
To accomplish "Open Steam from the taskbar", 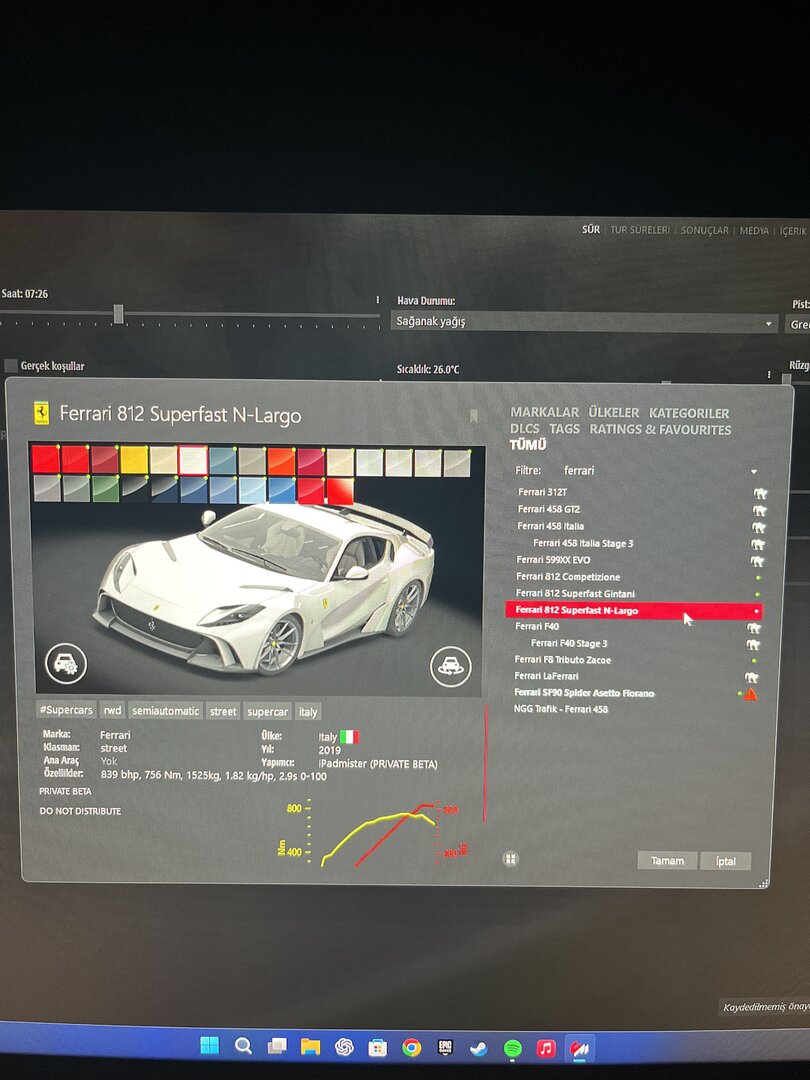I will [479, 1048].
